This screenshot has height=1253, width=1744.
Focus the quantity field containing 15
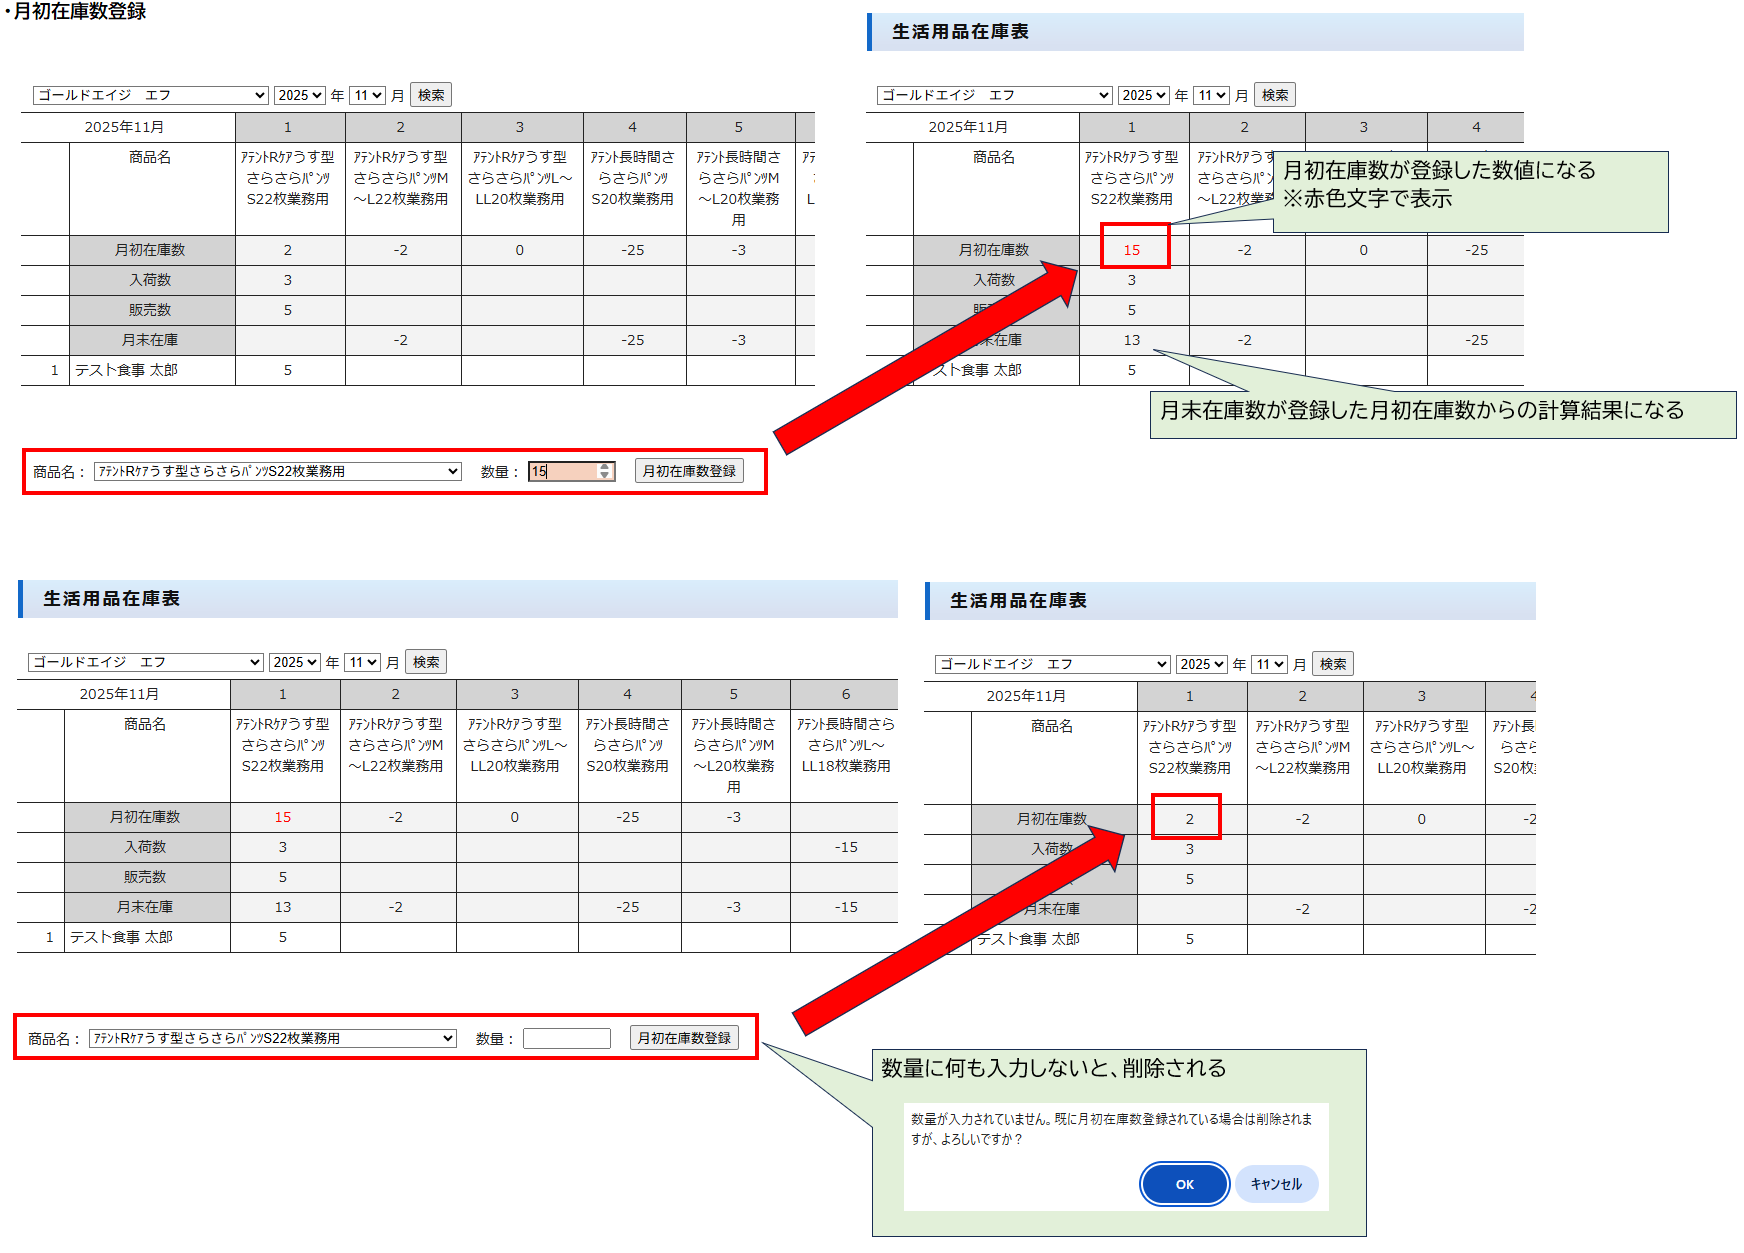[562, 471]
